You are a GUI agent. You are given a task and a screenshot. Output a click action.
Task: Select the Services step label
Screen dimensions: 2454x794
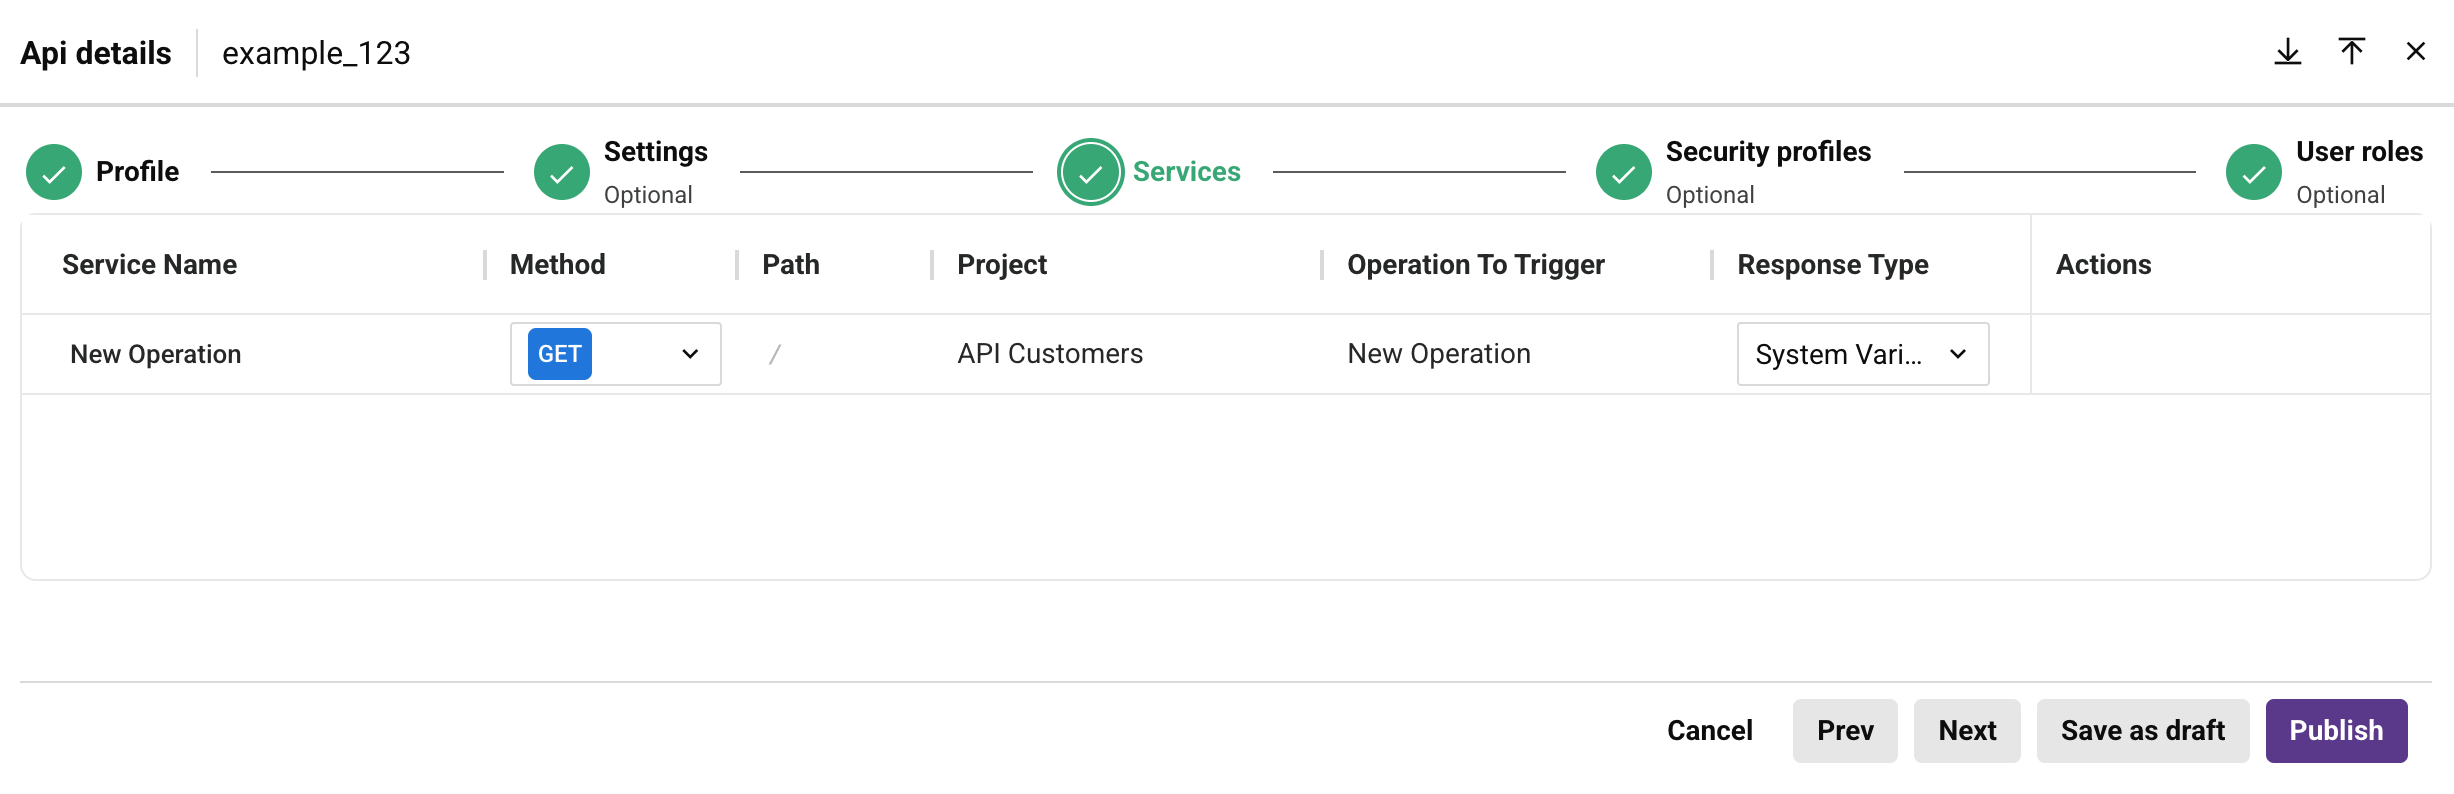pos(1187,172)
